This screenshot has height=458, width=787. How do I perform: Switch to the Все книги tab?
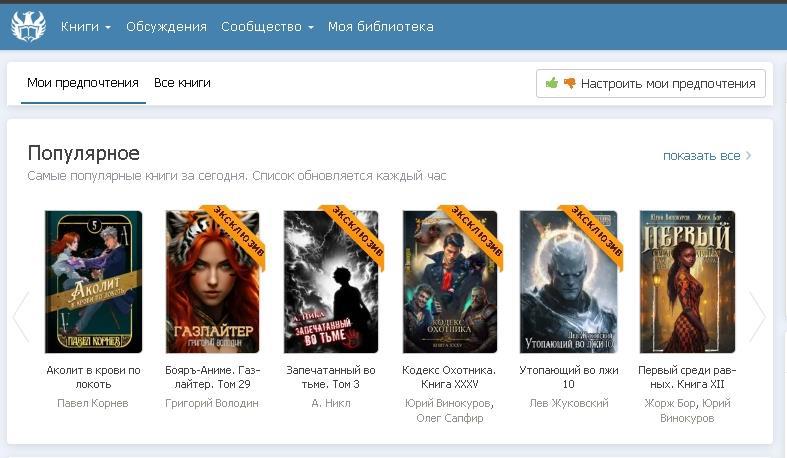[x=182, y=83]
